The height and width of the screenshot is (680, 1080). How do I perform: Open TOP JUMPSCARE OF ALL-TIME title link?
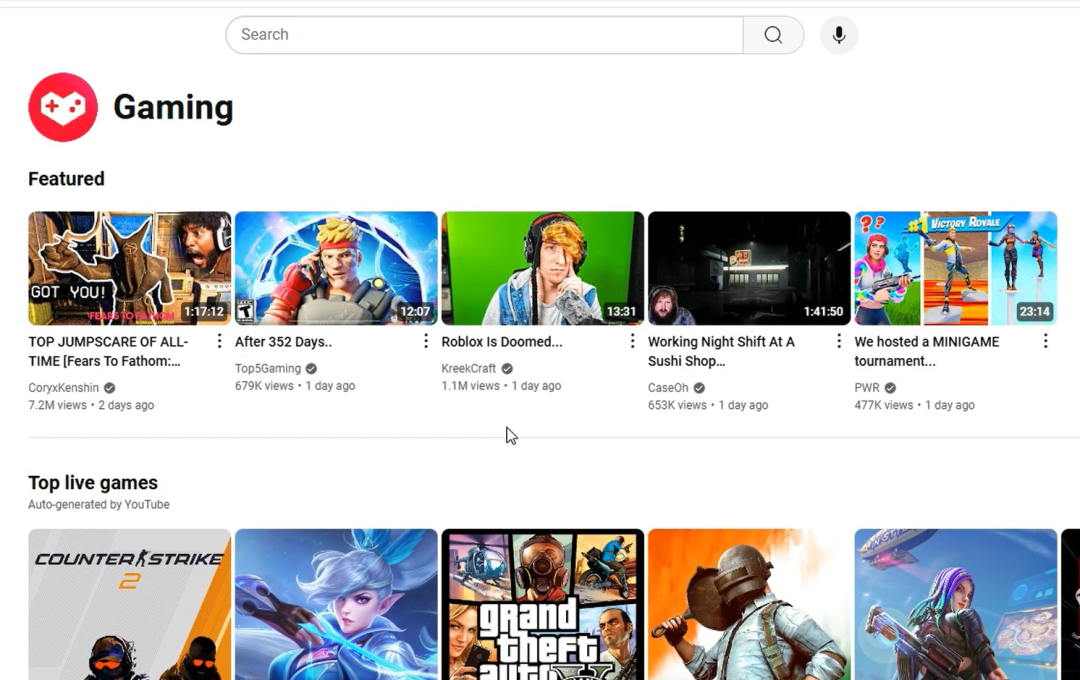(108, 351)
